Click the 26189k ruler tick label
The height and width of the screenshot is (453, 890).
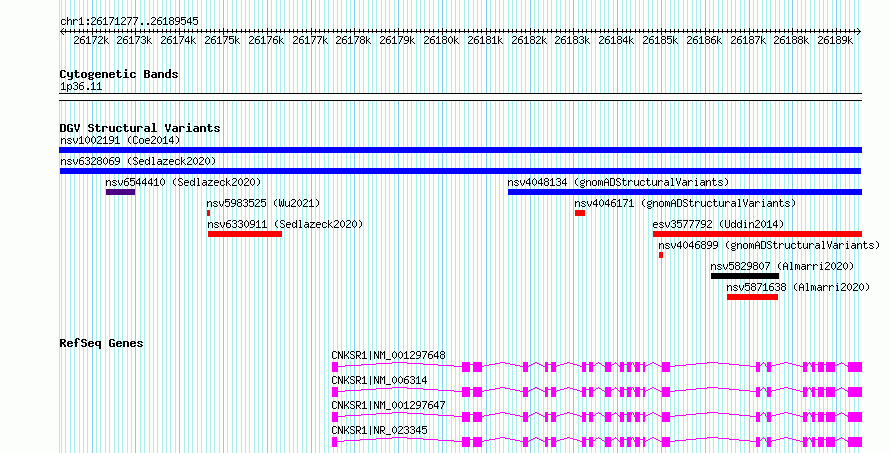[x=835, y=40]
